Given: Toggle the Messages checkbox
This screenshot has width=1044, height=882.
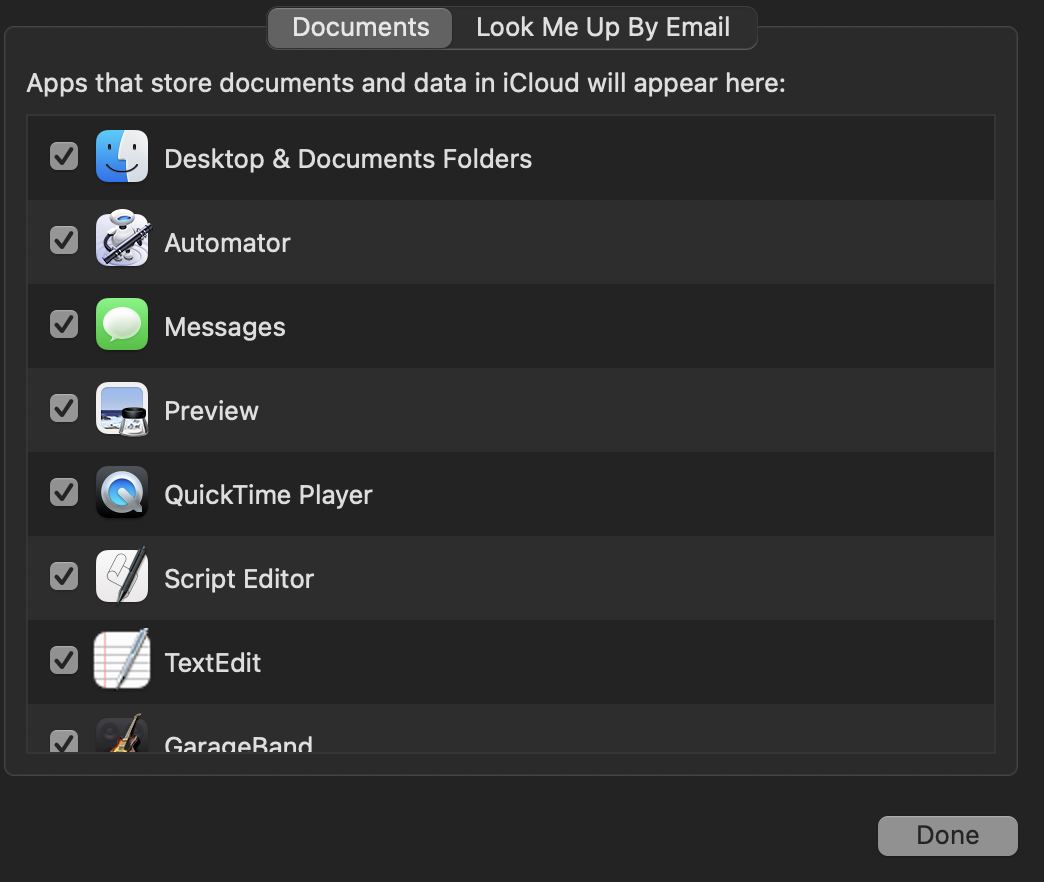Looking at the screenshot, I should click(64, 324).
